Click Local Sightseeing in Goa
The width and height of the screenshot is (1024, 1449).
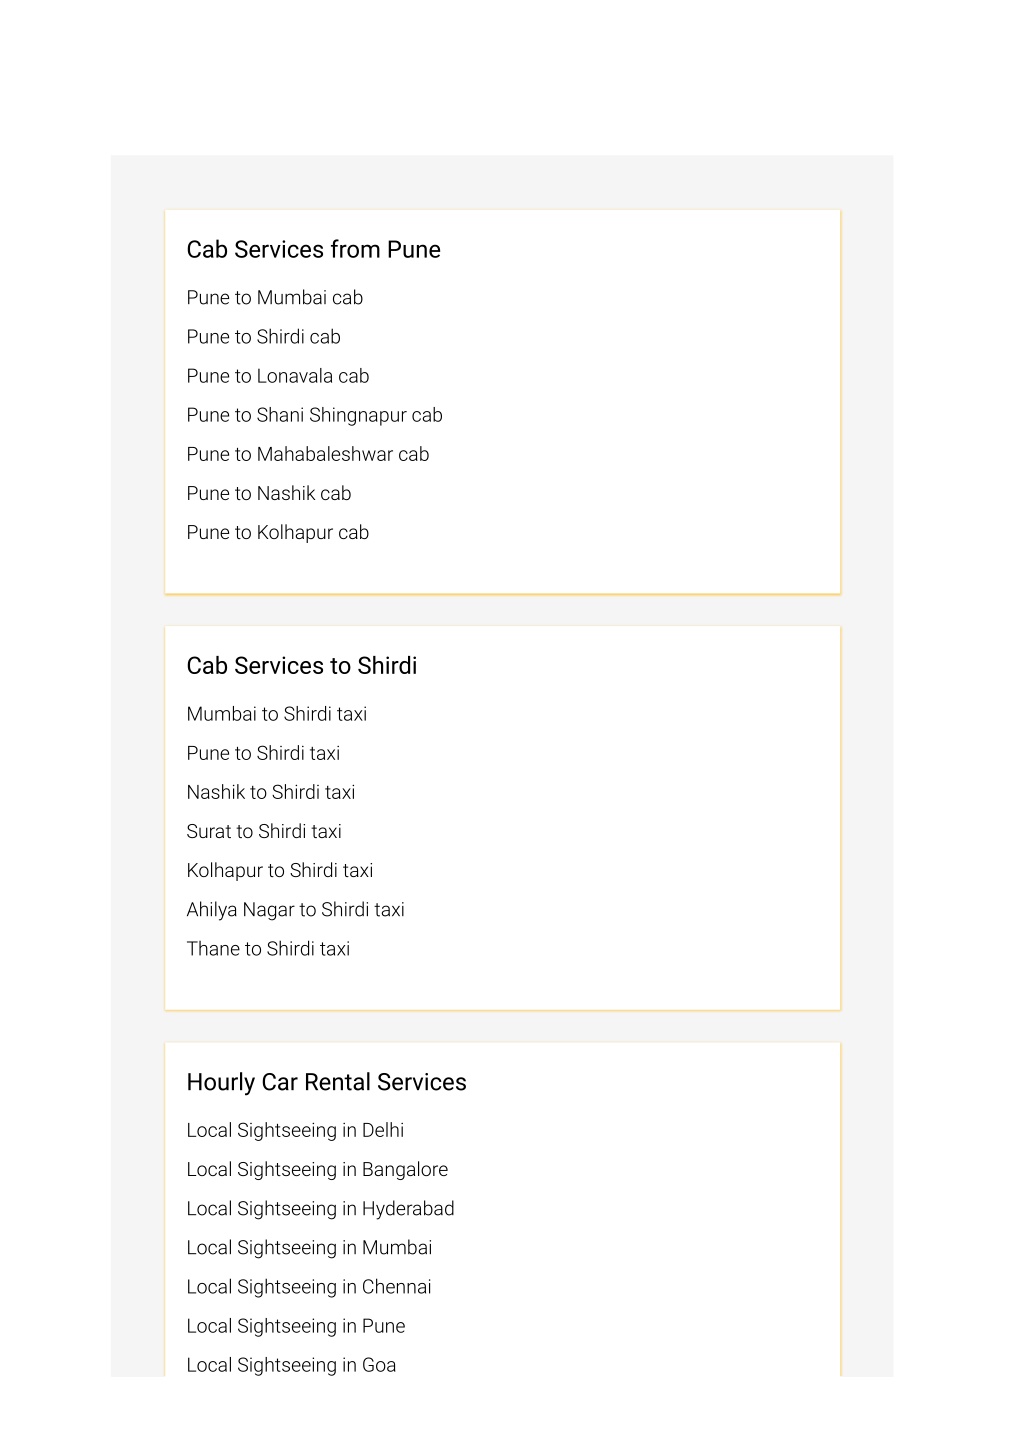pos(291,1365)
